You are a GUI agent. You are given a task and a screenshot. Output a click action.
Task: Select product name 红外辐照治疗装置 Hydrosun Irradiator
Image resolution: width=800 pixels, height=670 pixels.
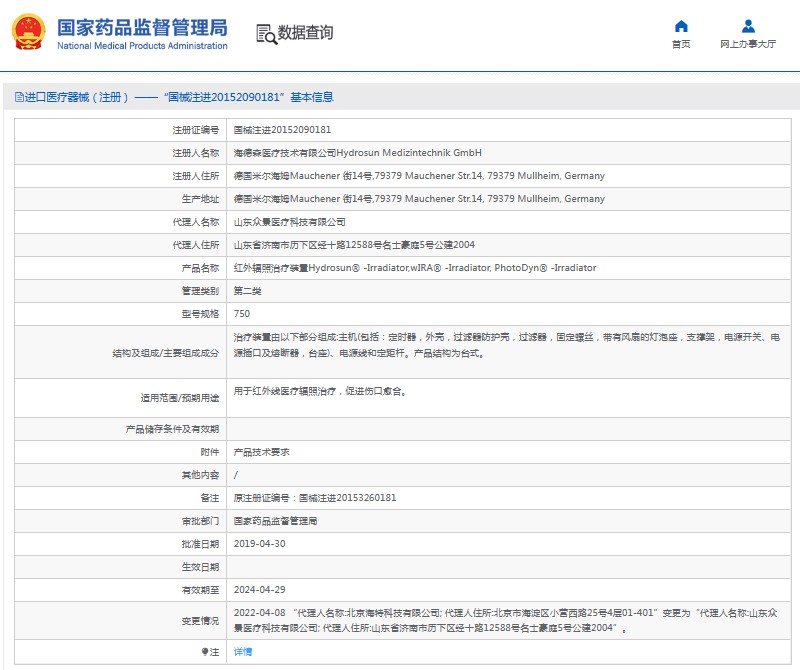[x=415, y=268]
